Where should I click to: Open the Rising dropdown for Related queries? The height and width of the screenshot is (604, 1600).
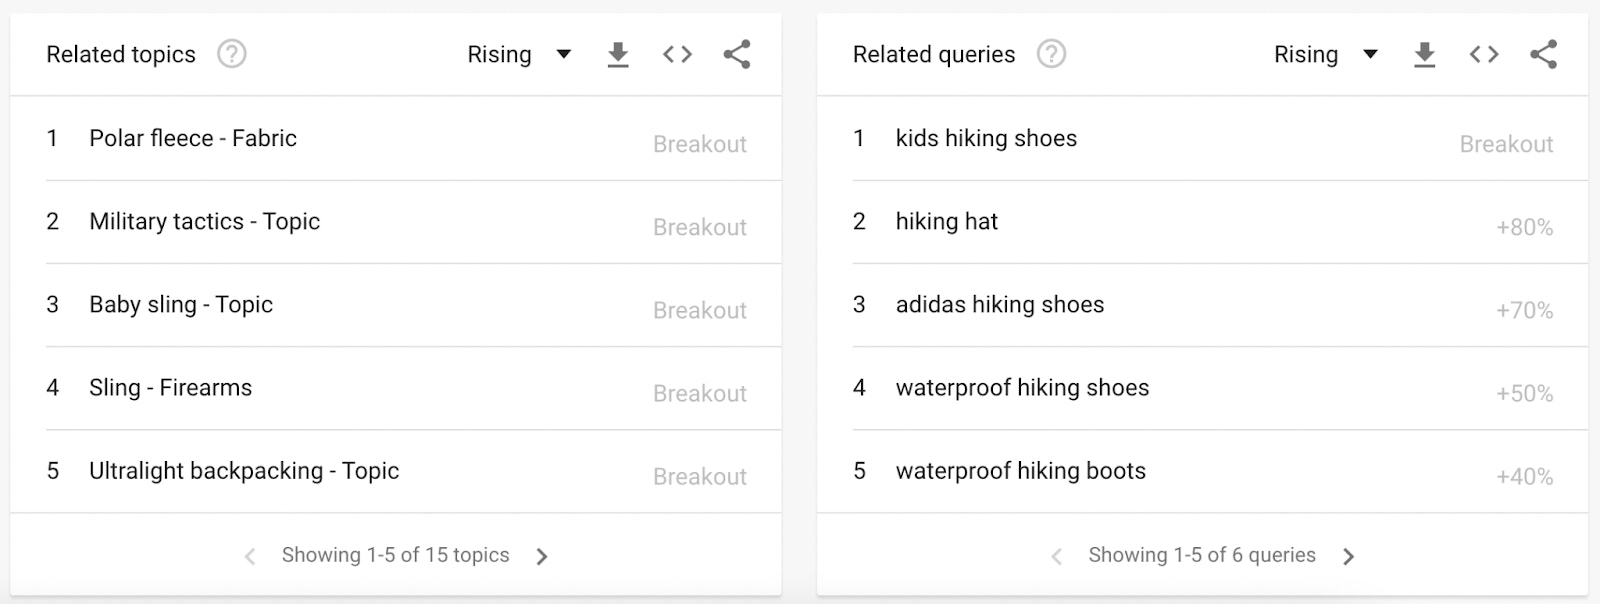pyautogui.click(x=1325, y=55)
